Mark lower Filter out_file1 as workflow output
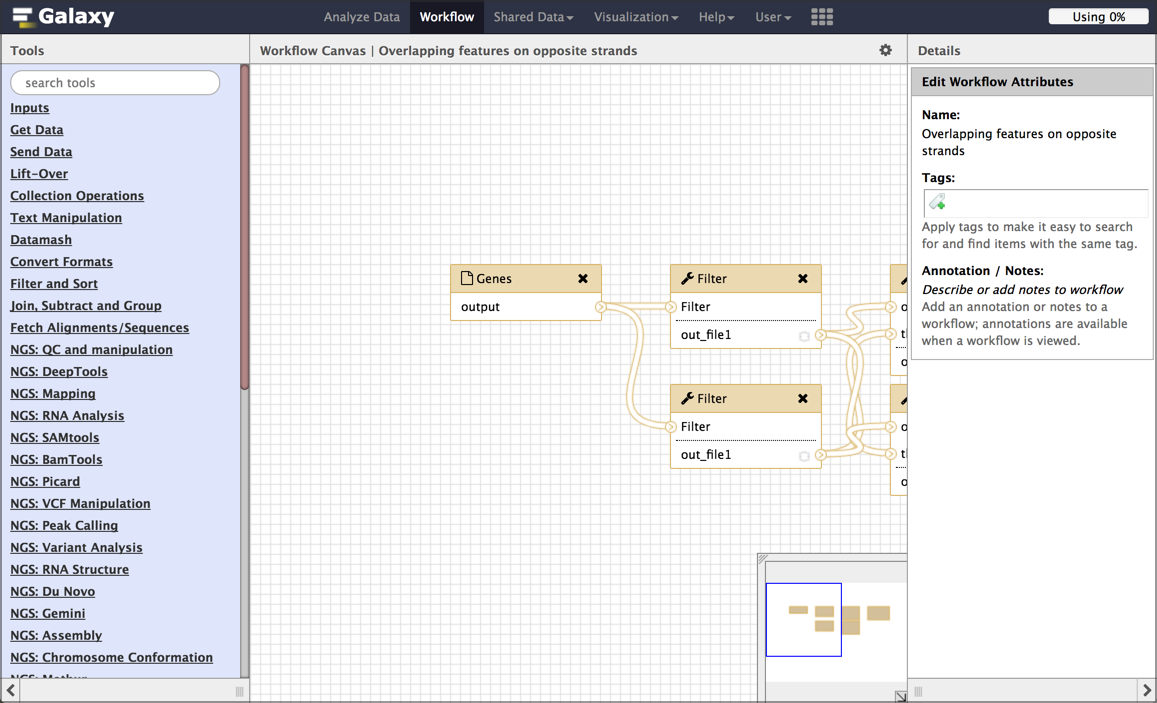1157x703 pixels. tap(804, 457)
